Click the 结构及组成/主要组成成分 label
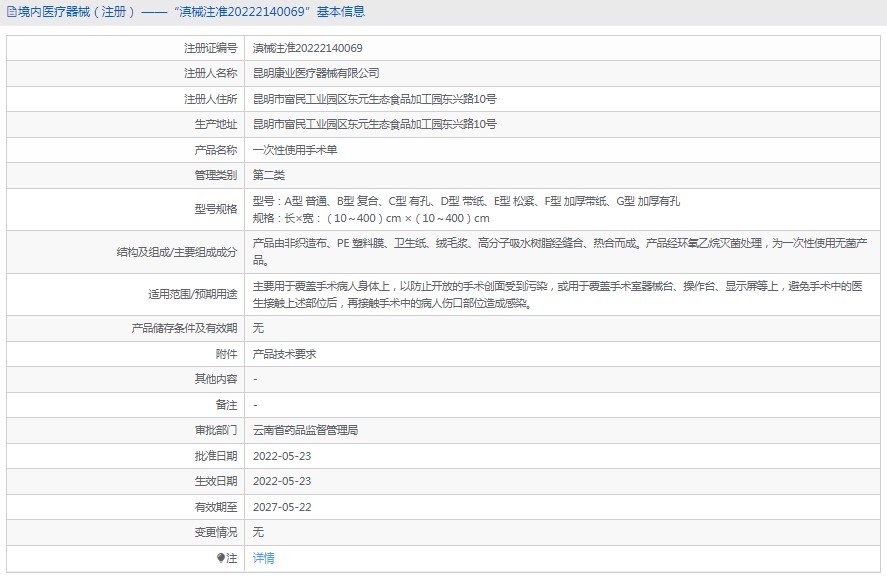Viewport: 887px width, 579px height. 176,252
